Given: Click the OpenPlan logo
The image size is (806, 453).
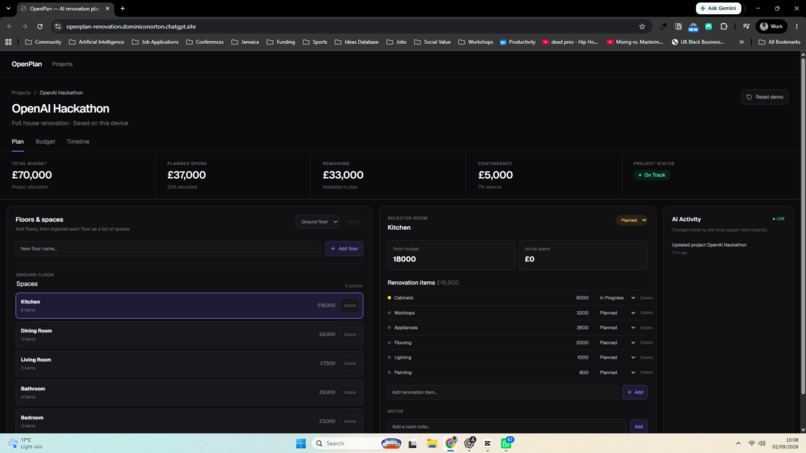Looking at the screenshot, I should [x=27, y=64].
